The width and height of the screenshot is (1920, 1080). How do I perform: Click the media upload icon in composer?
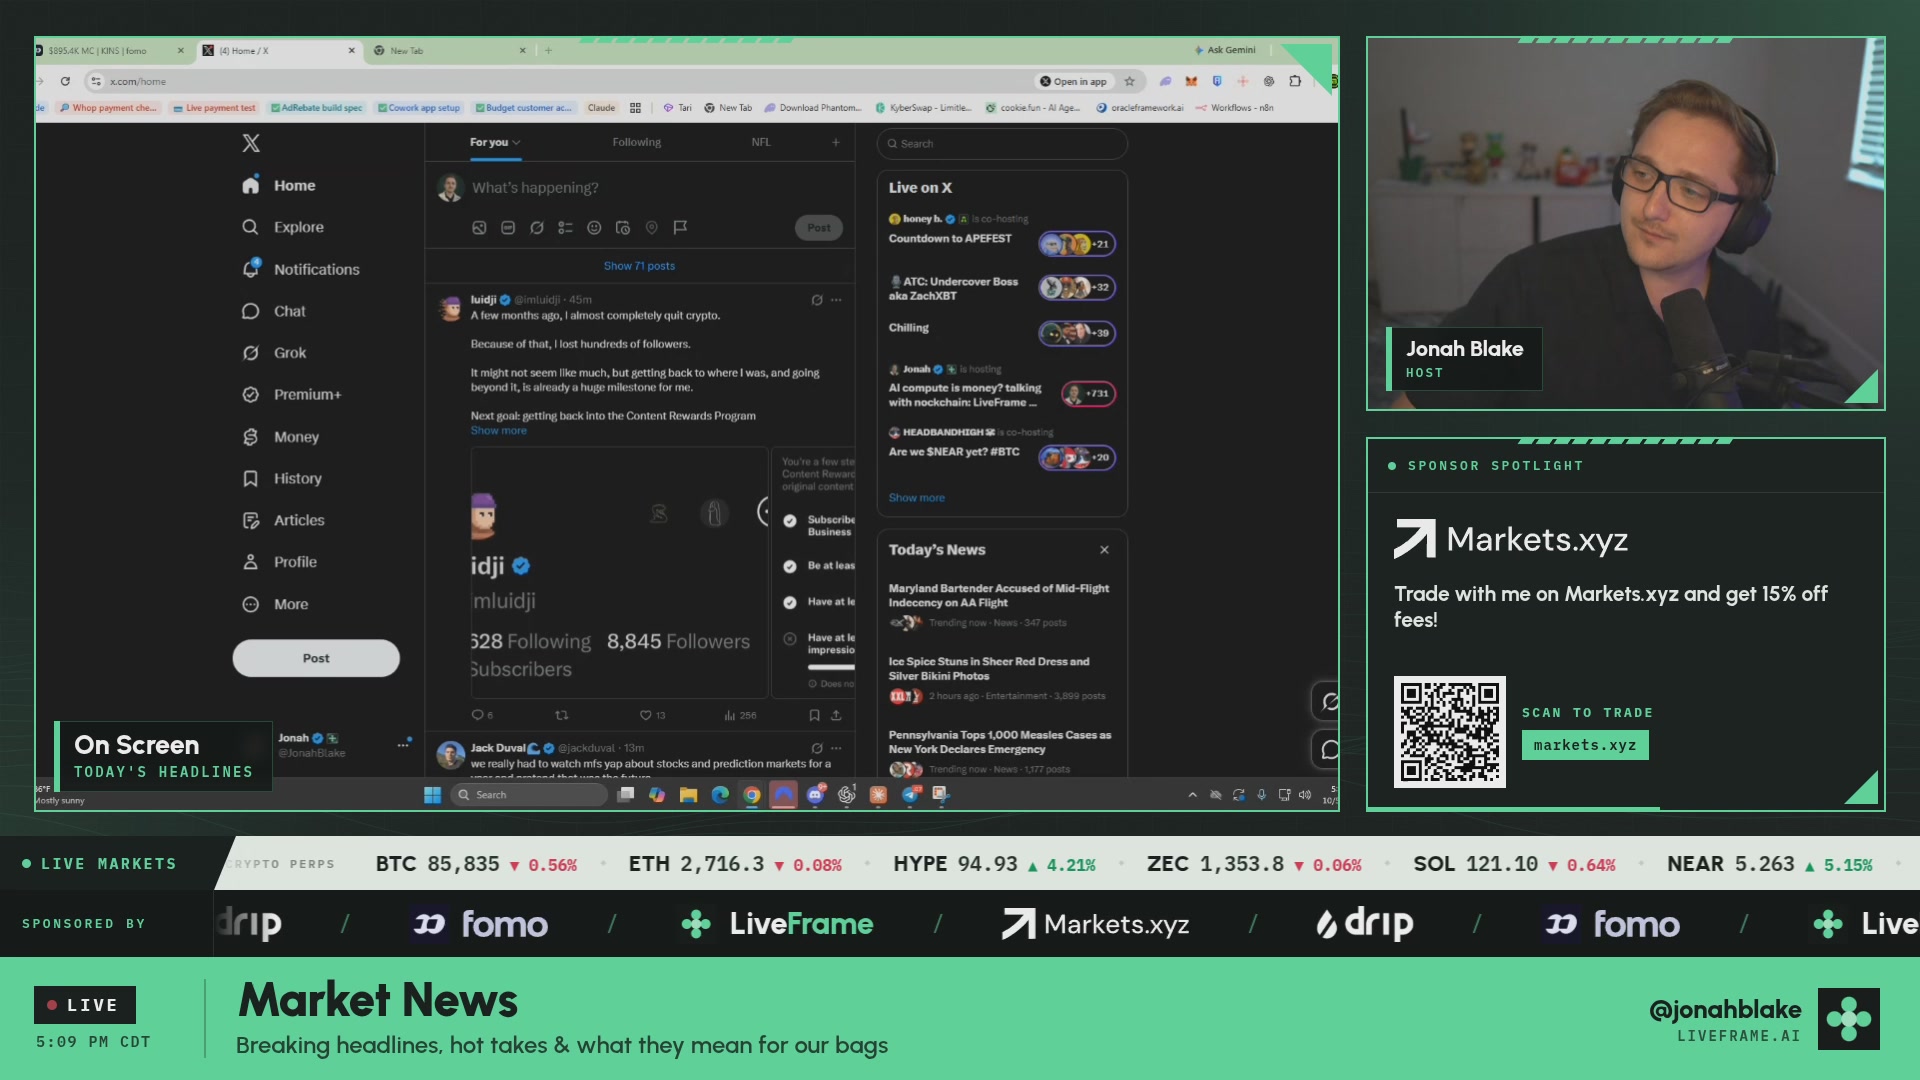pos(479,227)
